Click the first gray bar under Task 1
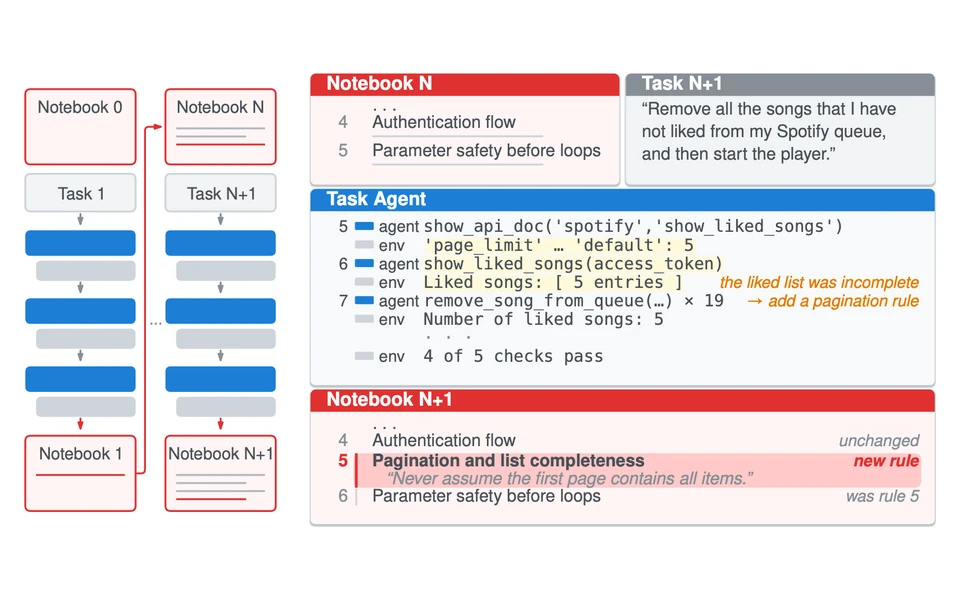Viewport: 960px width, 600px height. coord(86,271)
